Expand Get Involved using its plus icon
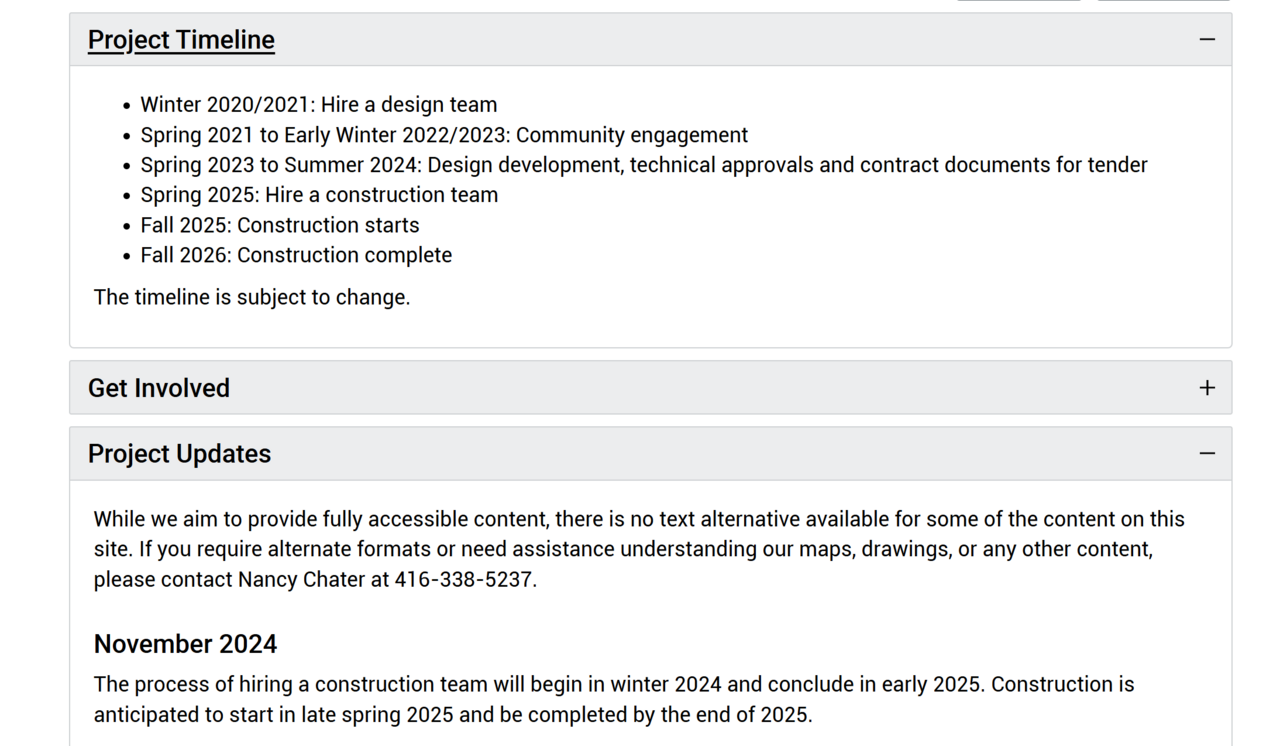This screenshot has width=1280, height=746. tap(1207, 388)
